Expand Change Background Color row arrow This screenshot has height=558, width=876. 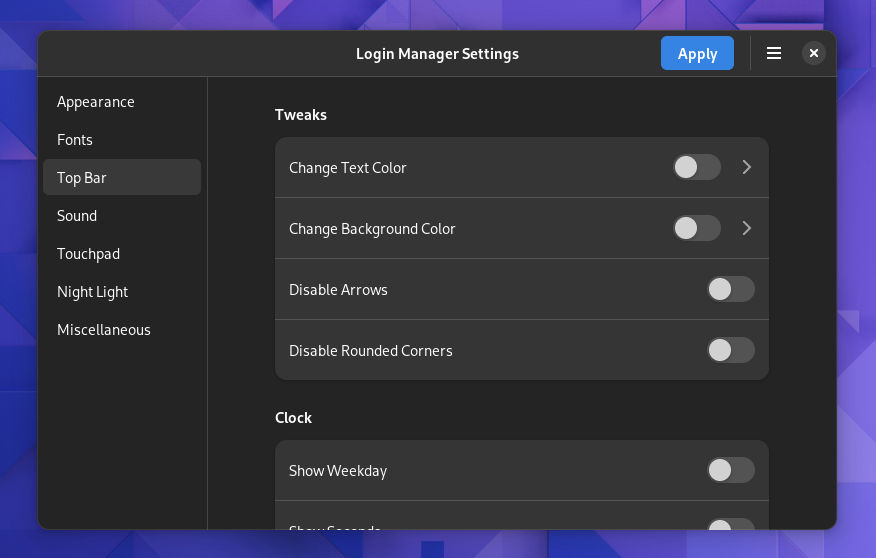(747, 229)
